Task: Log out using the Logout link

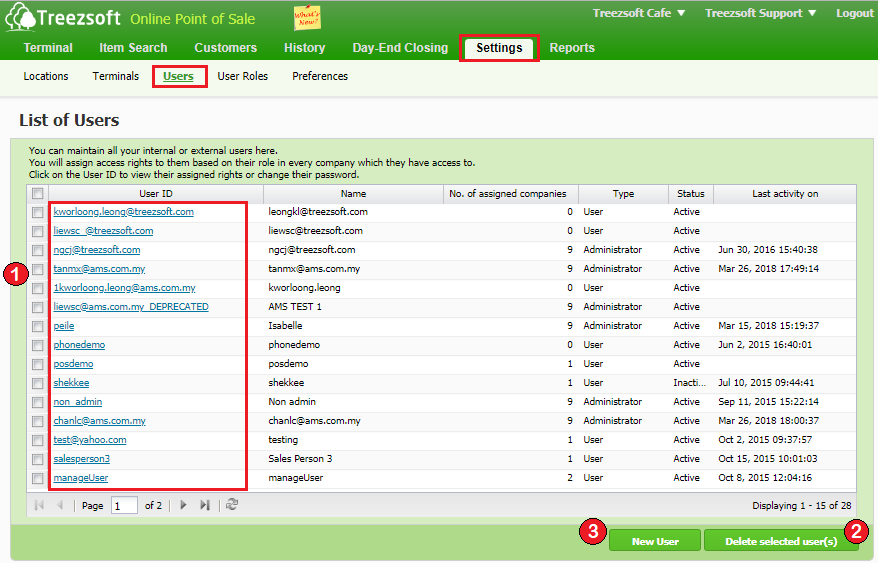Action: point(854,13)
